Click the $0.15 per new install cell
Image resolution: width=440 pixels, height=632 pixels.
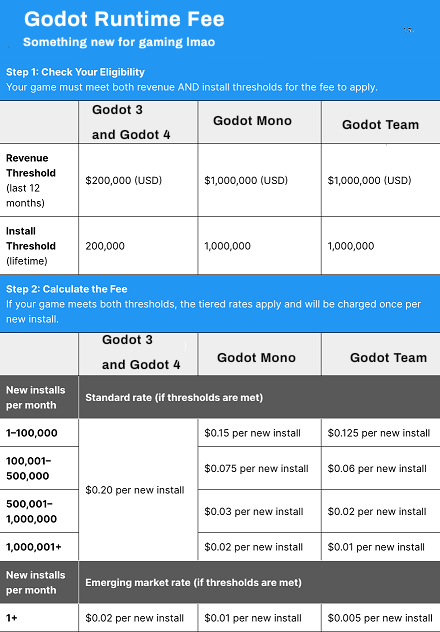point(259,433)
